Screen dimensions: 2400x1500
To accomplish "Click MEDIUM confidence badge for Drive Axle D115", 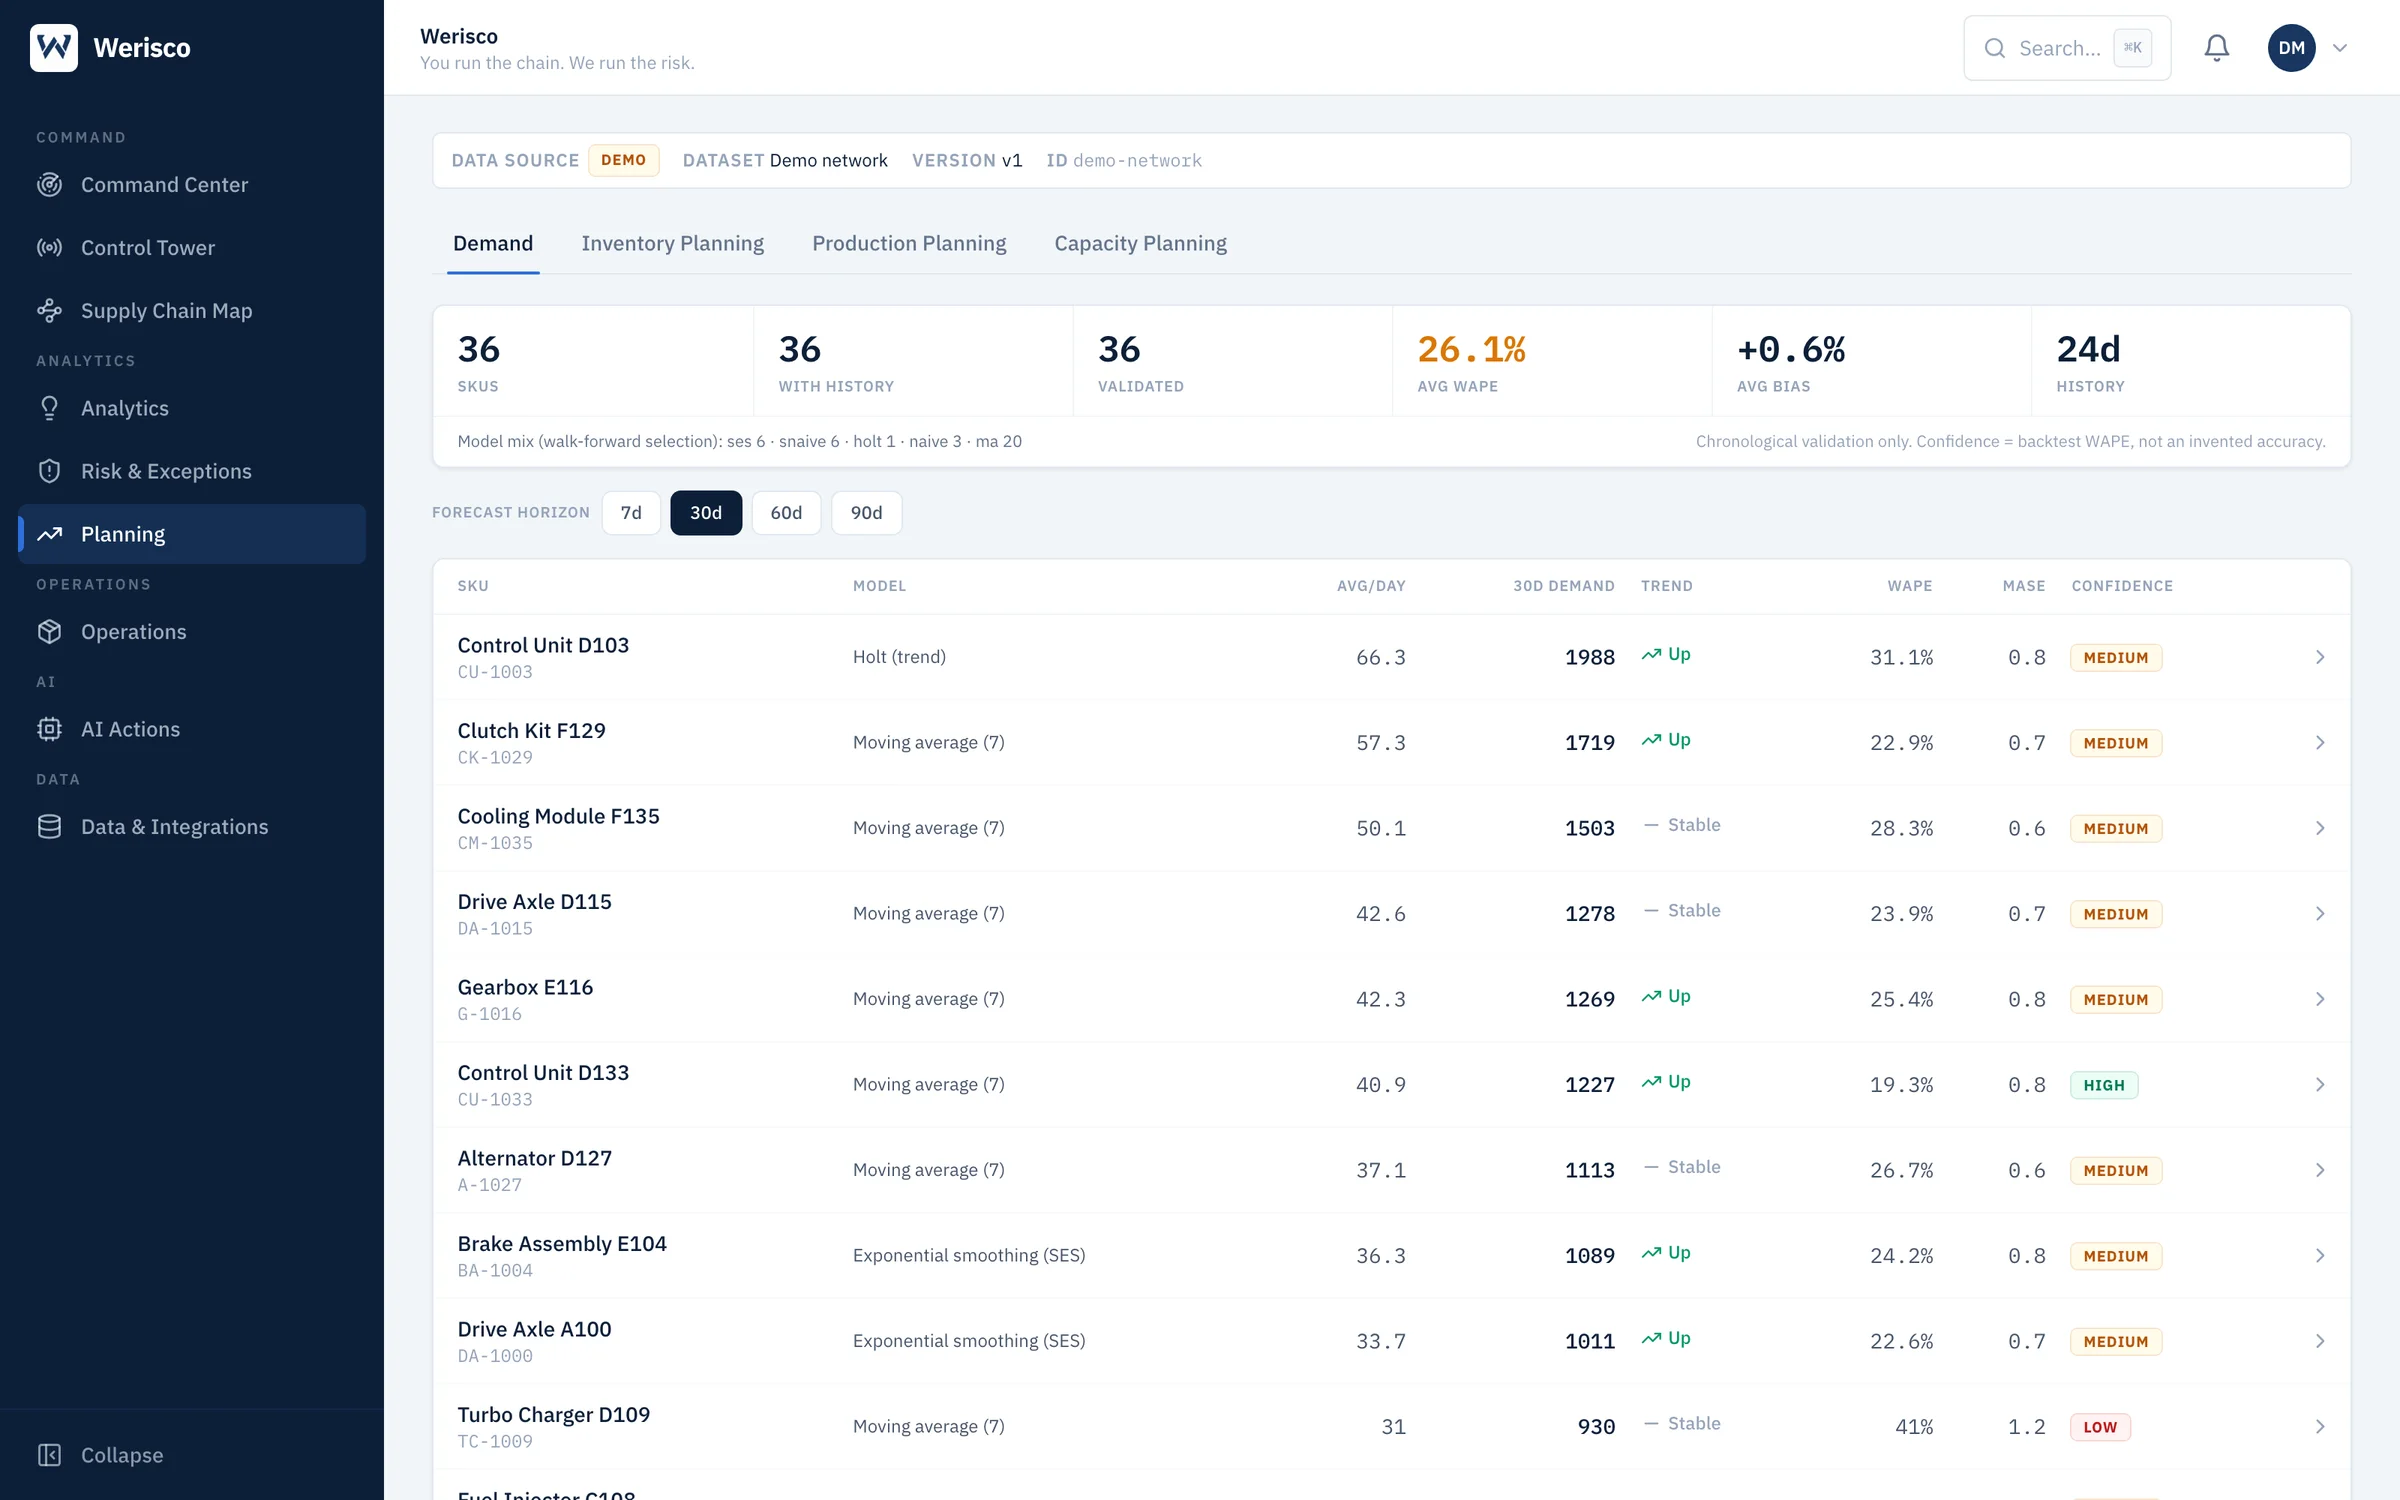I will tap(2116, 914).
